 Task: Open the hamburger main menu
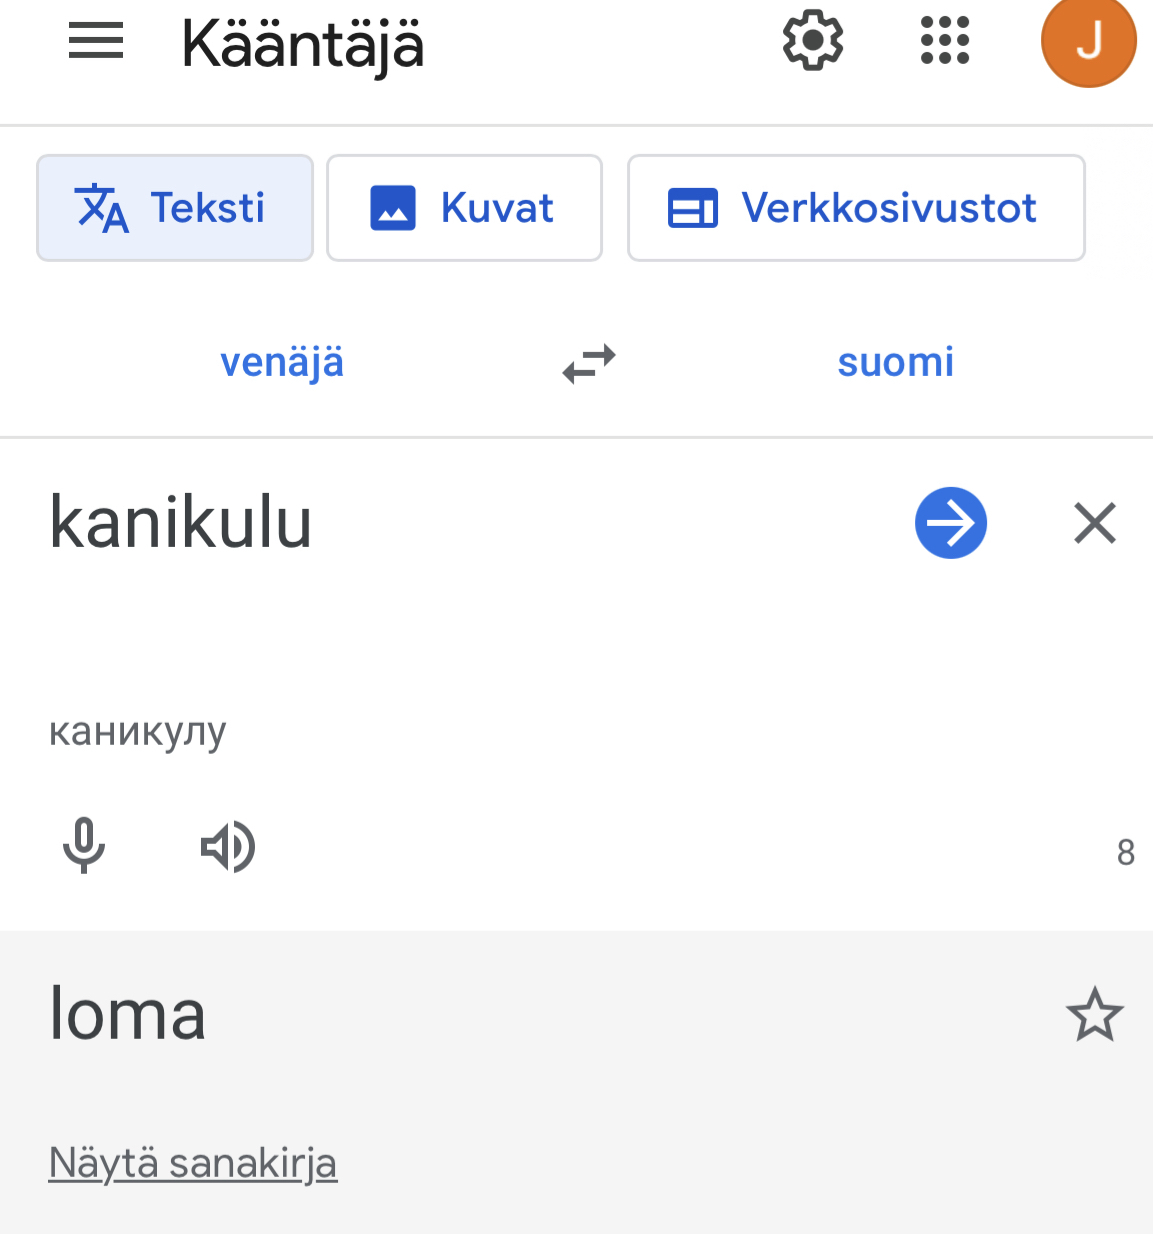point(96,42)
